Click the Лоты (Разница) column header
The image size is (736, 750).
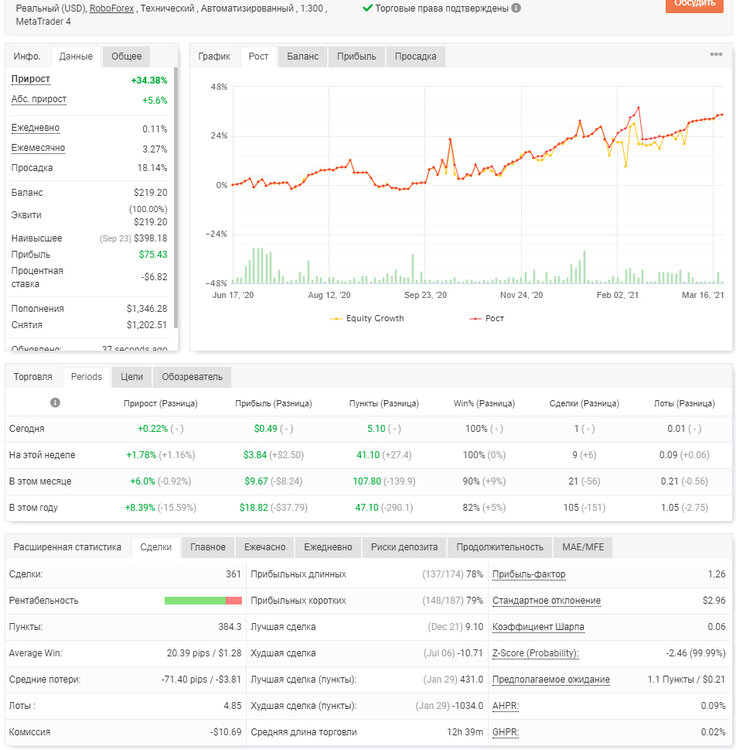click(684, 404)
